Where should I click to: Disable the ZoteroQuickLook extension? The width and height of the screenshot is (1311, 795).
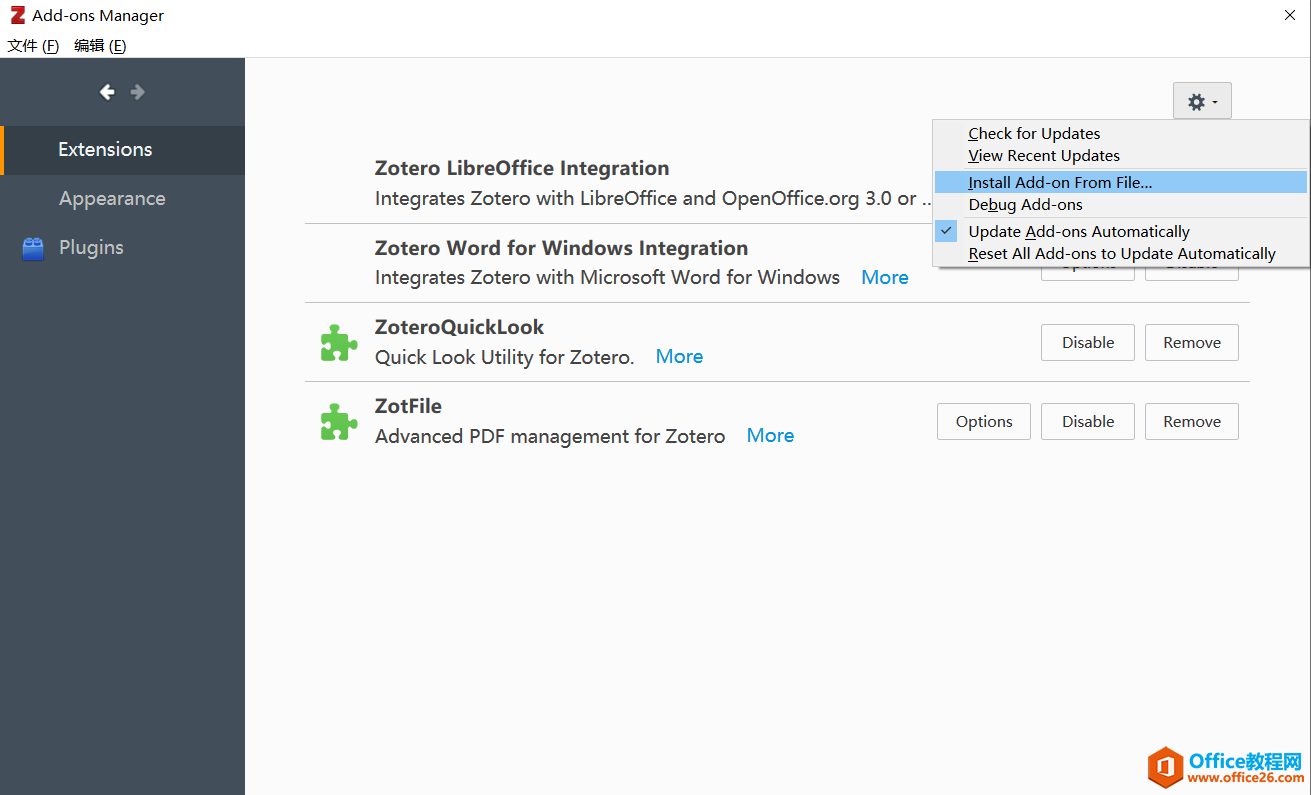point(1088,342)
